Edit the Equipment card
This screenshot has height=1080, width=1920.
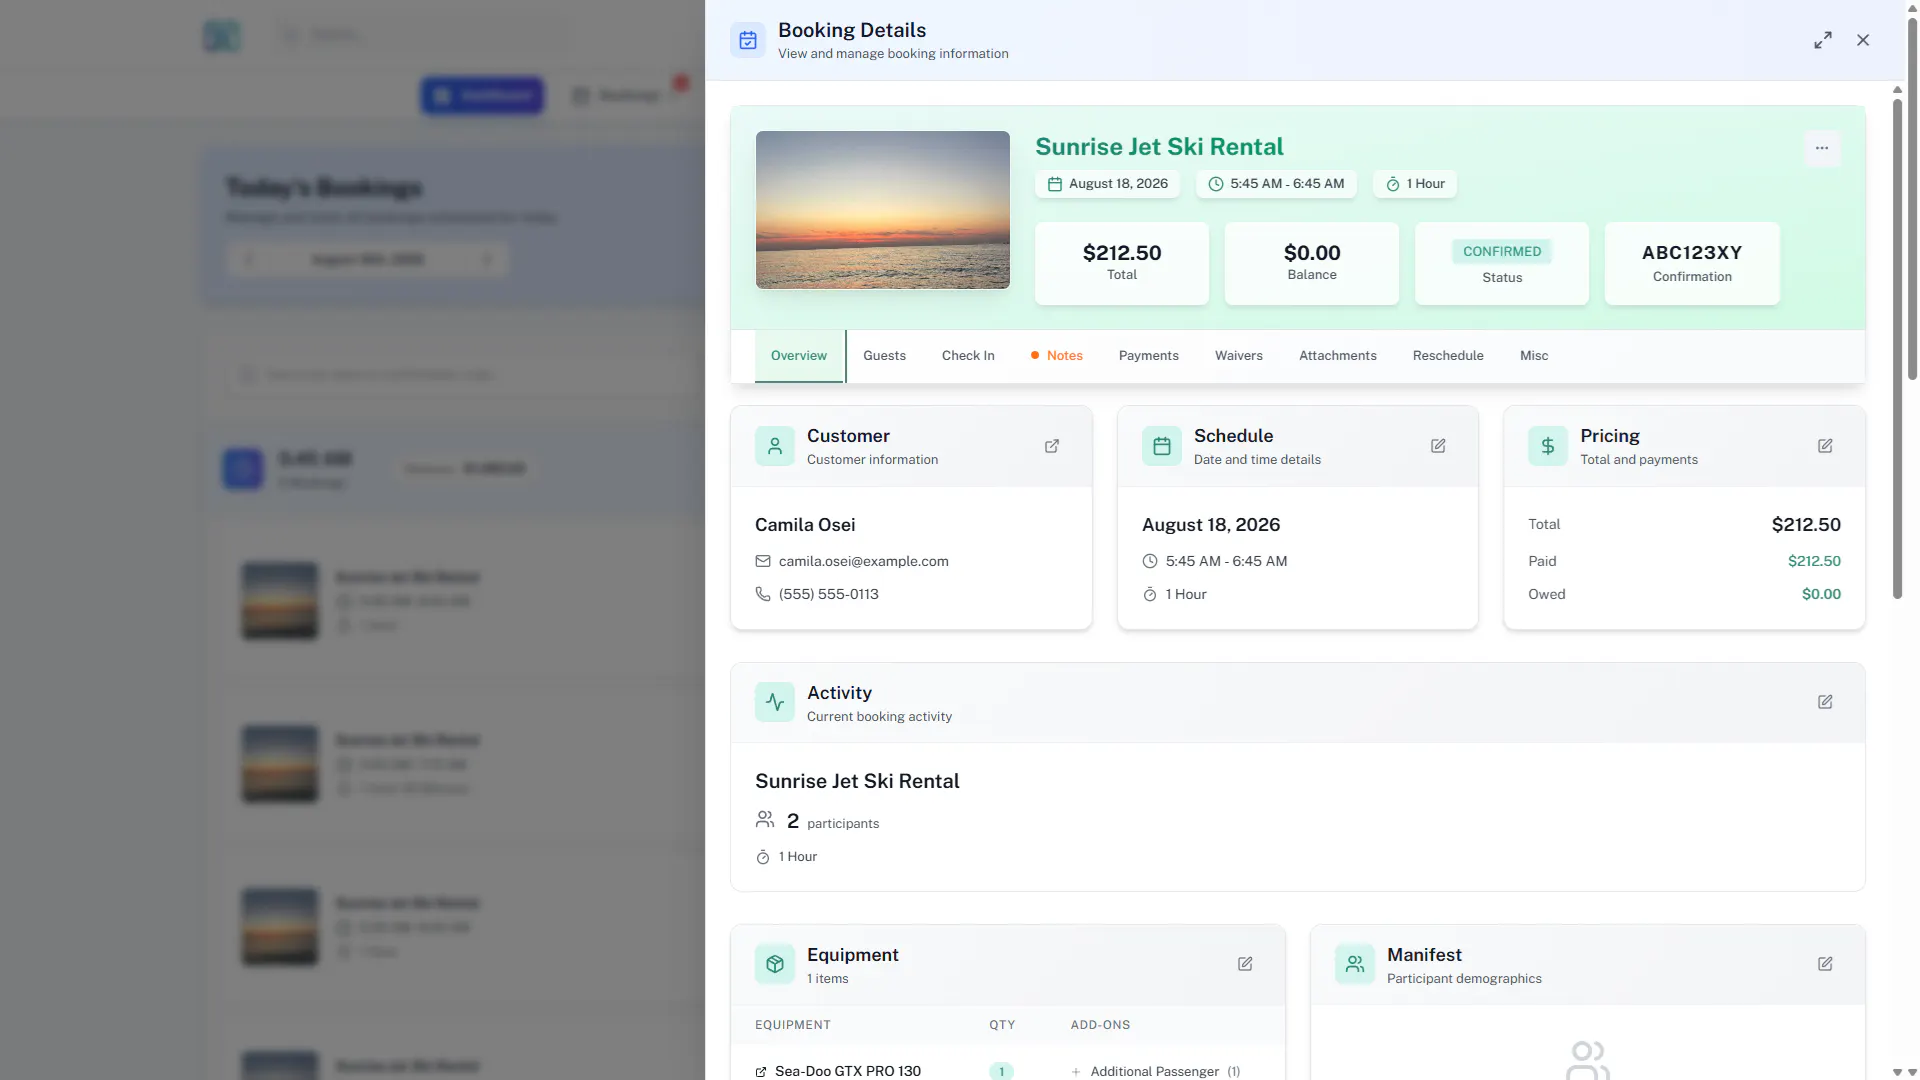pos(1245,964)
